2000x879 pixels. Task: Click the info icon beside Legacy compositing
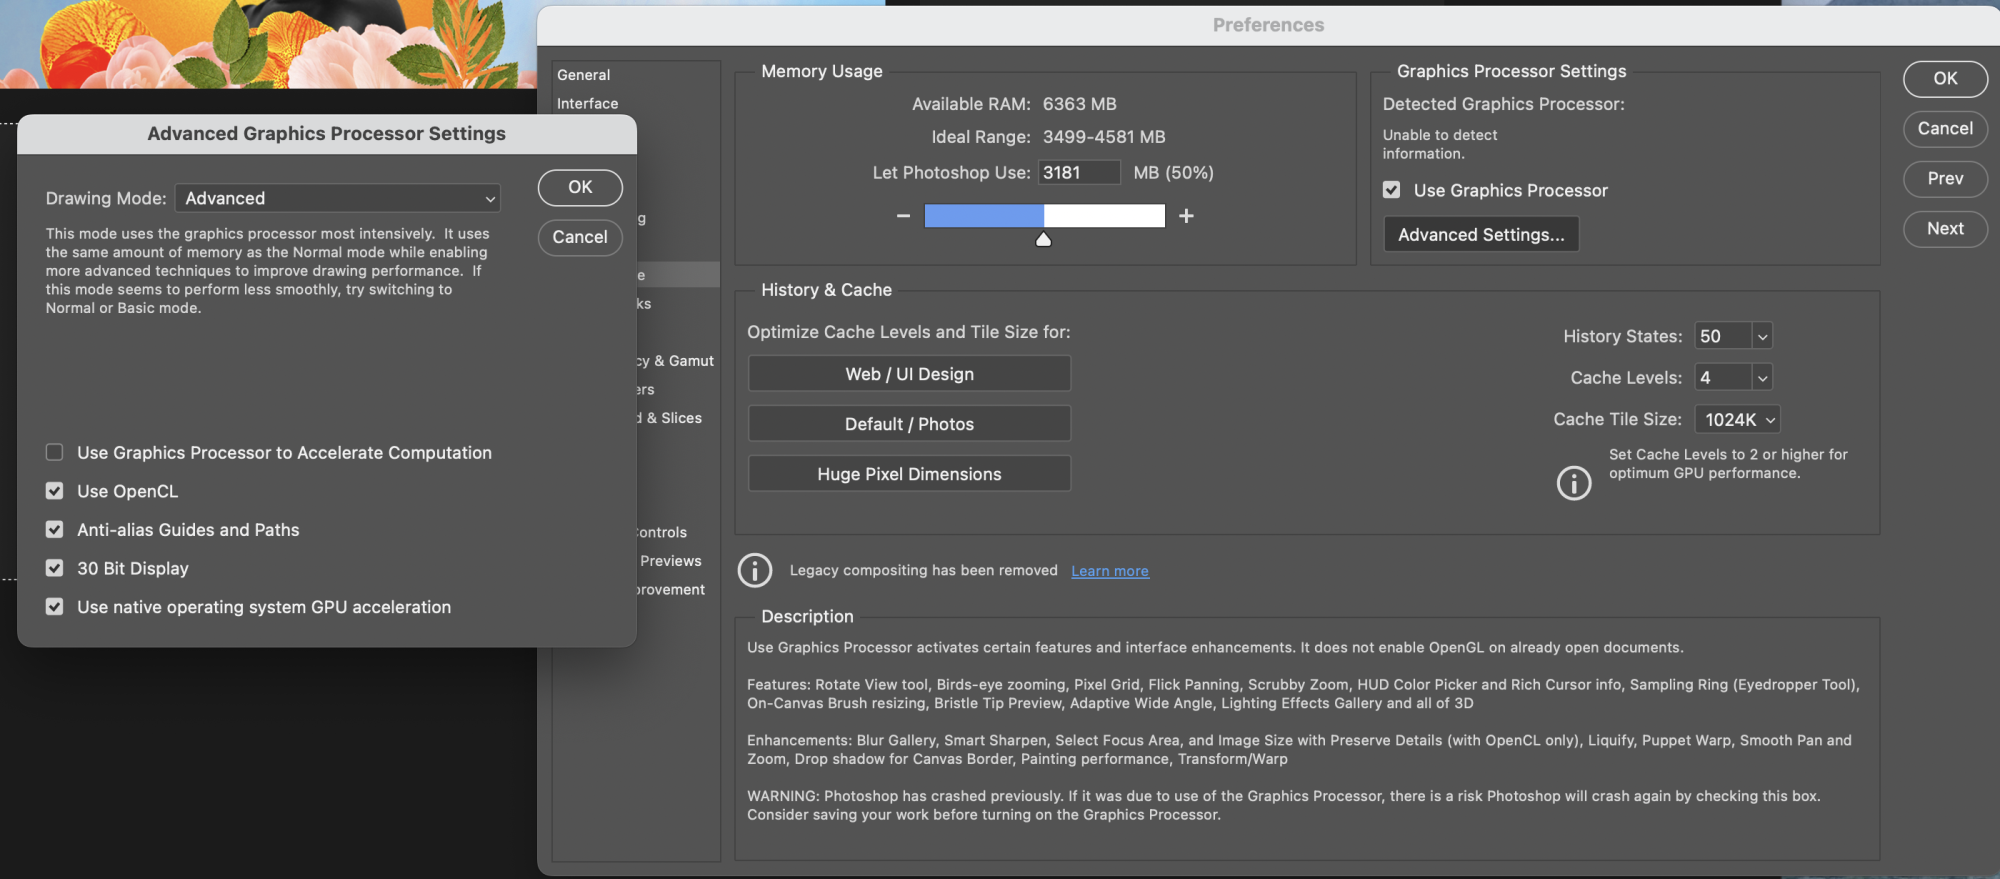755,571
